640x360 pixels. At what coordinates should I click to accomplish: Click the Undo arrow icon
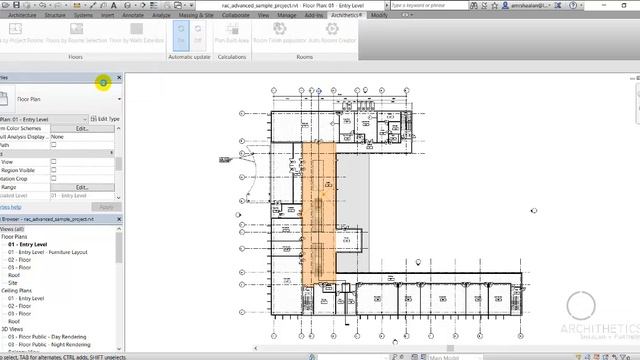(42, 5)
